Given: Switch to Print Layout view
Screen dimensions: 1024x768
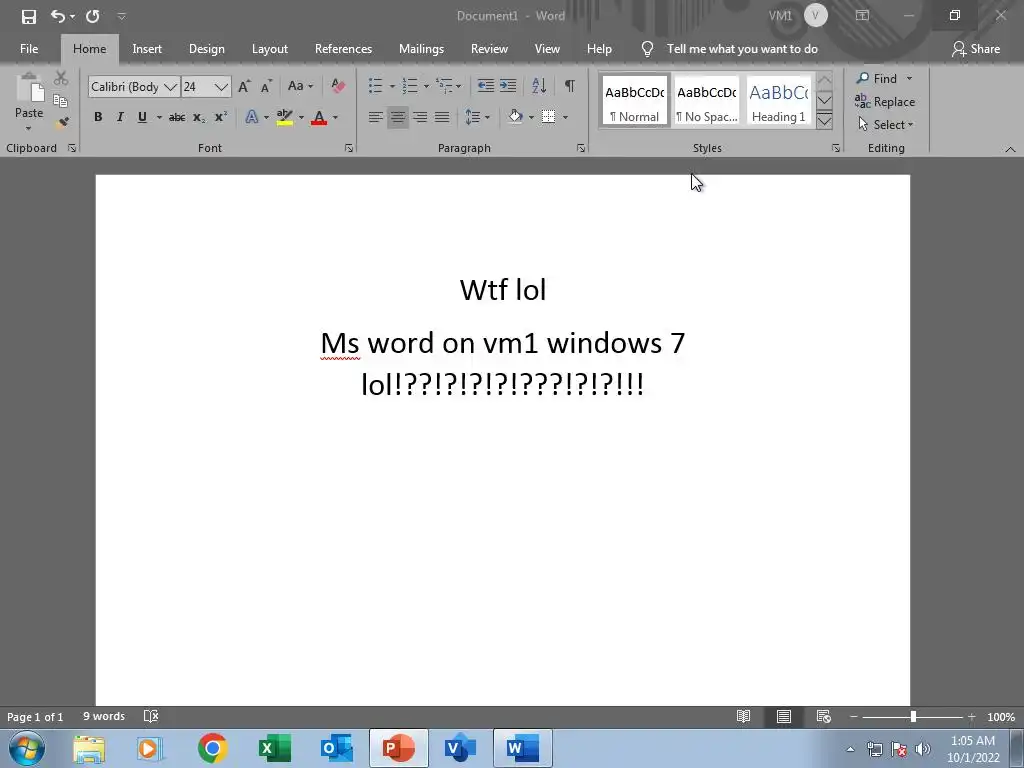Looking at the screenshot, I should [x=784, y=716].
